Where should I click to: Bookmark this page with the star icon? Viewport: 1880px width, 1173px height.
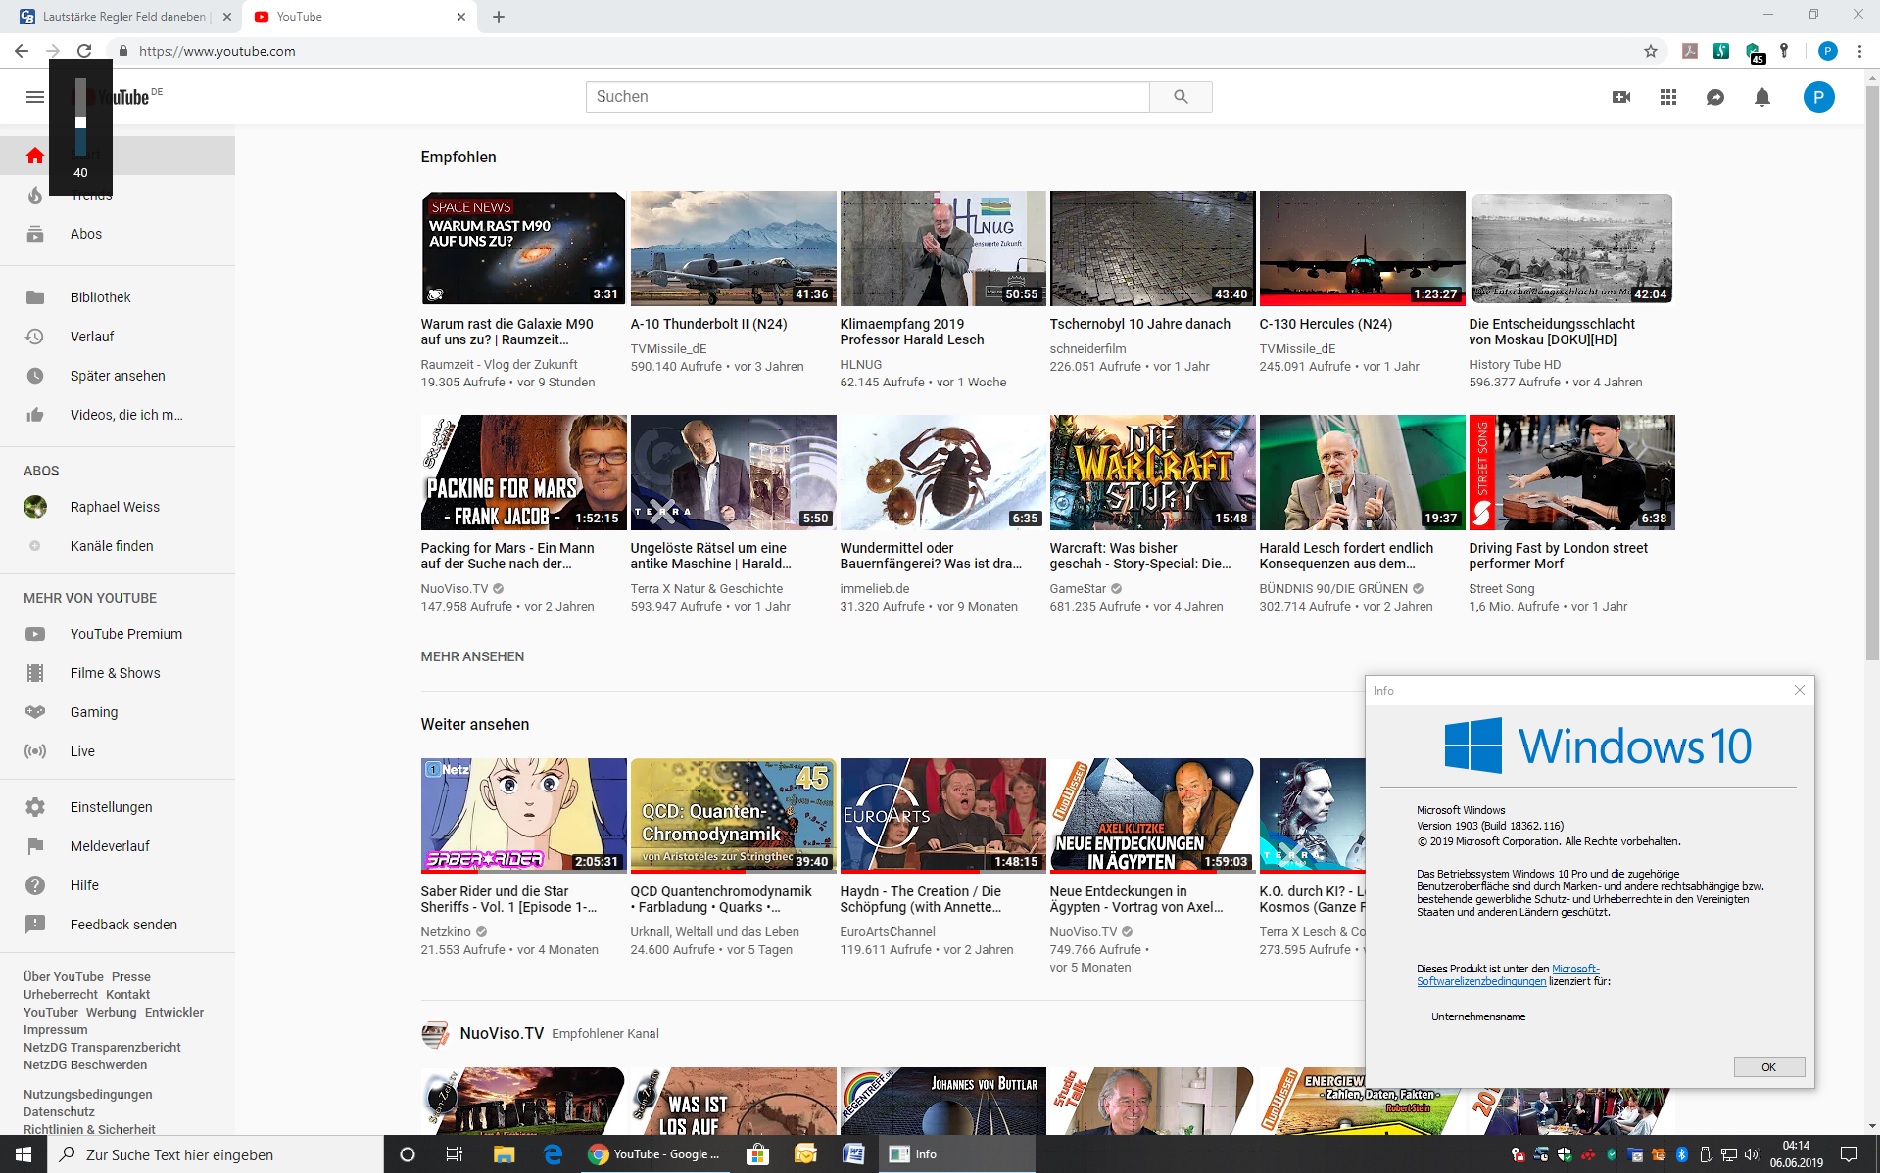[1651, 51]
